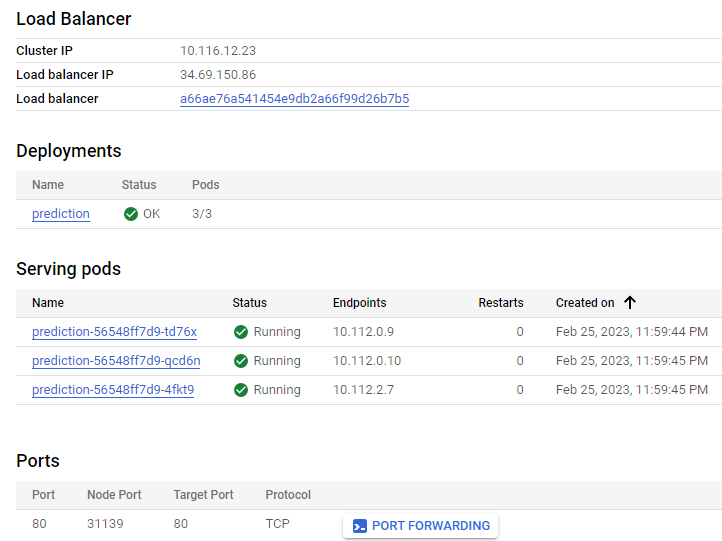
Task: Sort serving pods by Restarts column
Action: point(501,302)
